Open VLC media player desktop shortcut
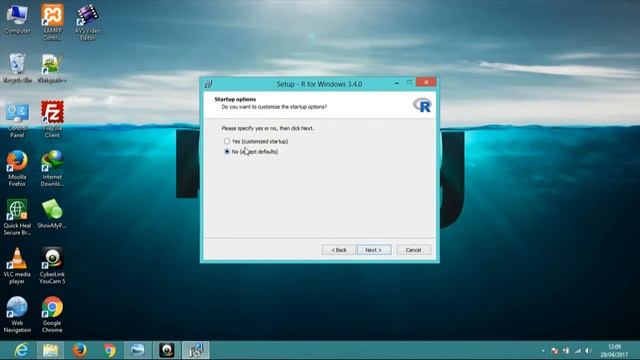640x360 pixels. pyautogui.click(x=17, y=266)
